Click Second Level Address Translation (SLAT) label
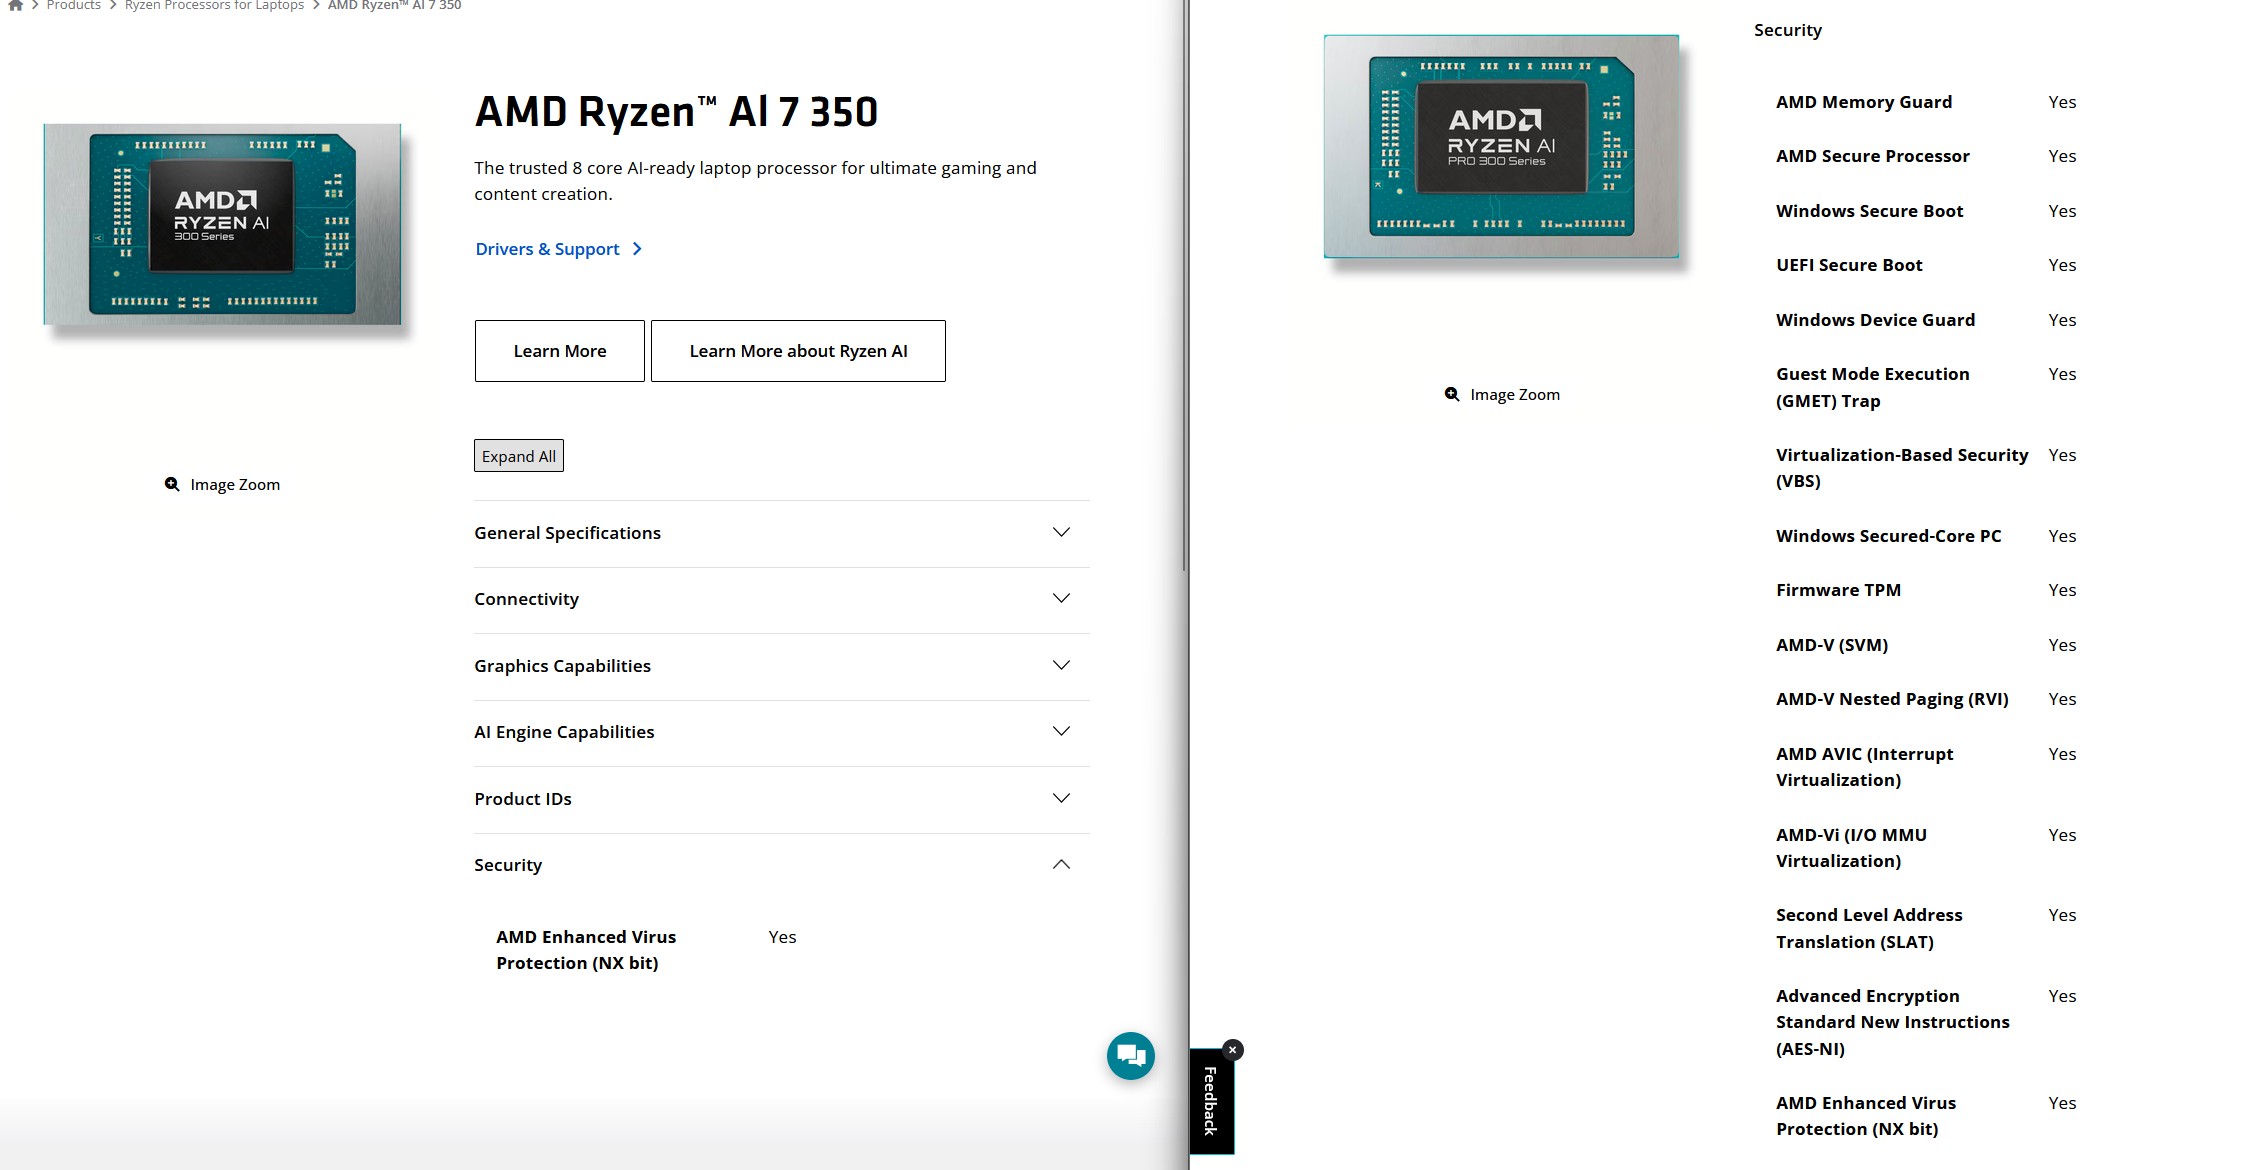The width and height of the screenshot is (2251, 1170). (x=1869, y=928)
